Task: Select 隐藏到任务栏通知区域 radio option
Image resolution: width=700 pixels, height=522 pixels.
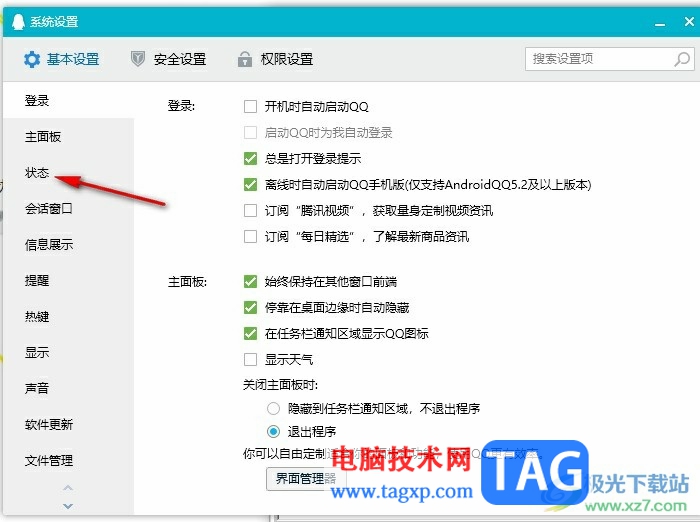Action: [273, 409]
